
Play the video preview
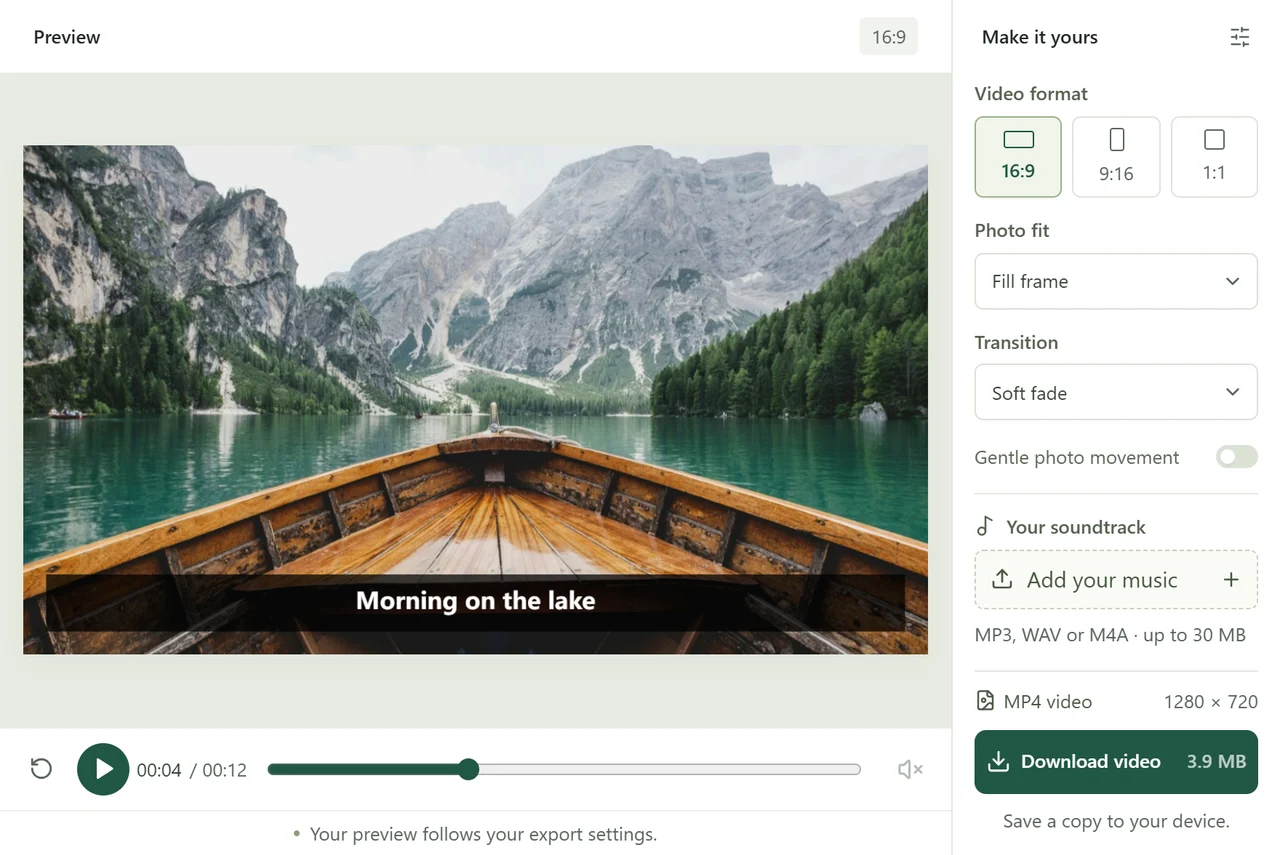click(x=103, y=769)
